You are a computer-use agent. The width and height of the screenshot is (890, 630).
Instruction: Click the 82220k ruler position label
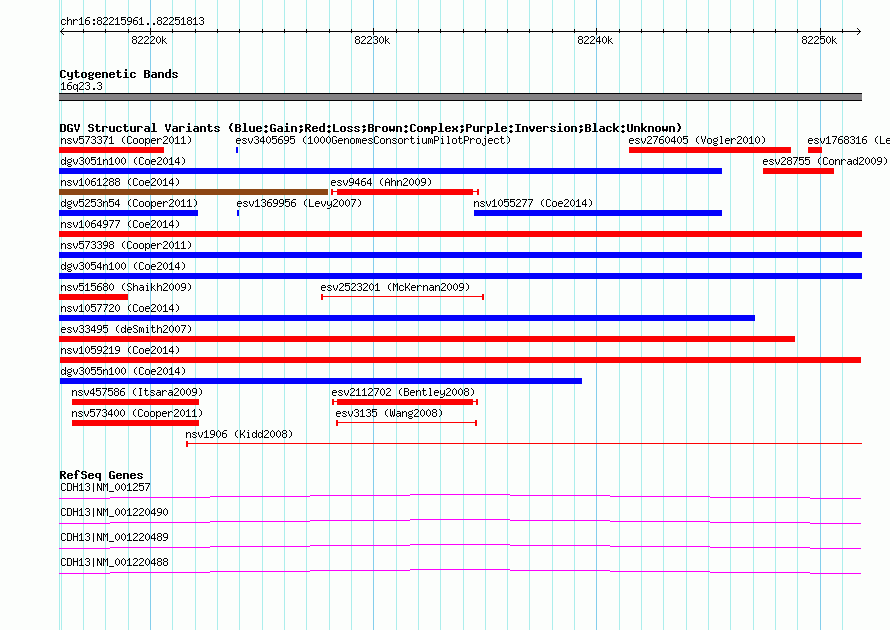pos(149,40)
